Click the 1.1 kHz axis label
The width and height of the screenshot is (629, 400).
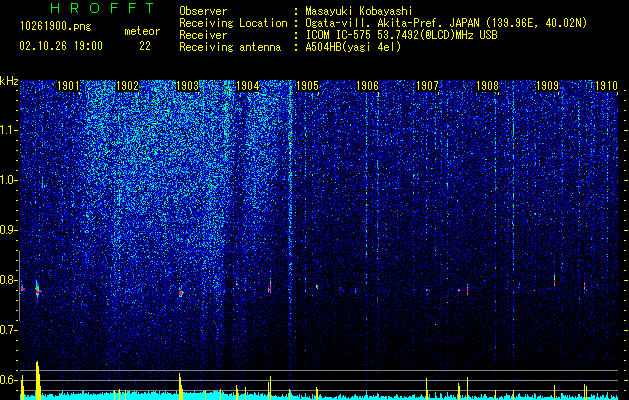(x=9, y=130)
